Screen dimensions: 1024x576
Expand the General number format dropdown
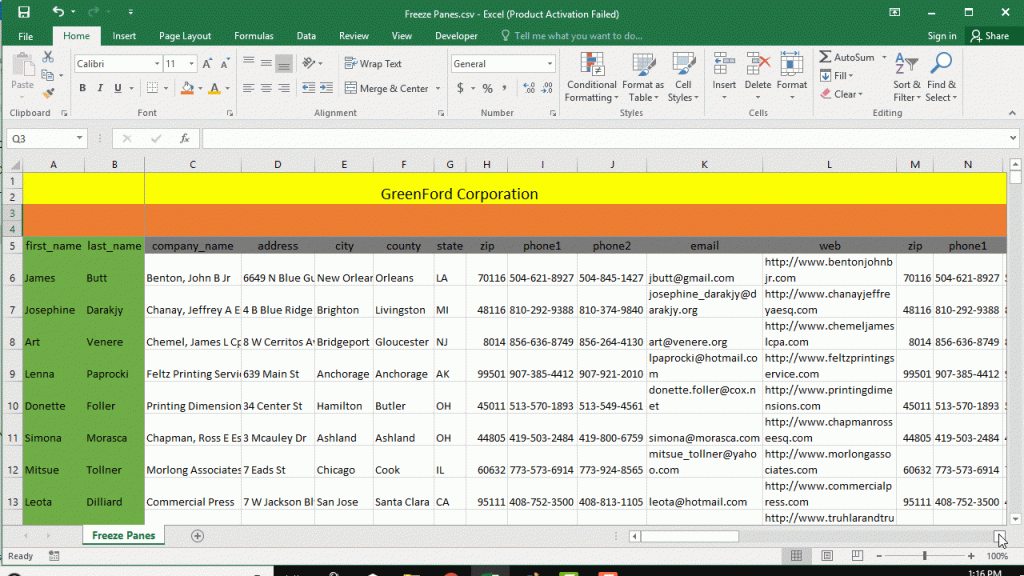(549, 64)
